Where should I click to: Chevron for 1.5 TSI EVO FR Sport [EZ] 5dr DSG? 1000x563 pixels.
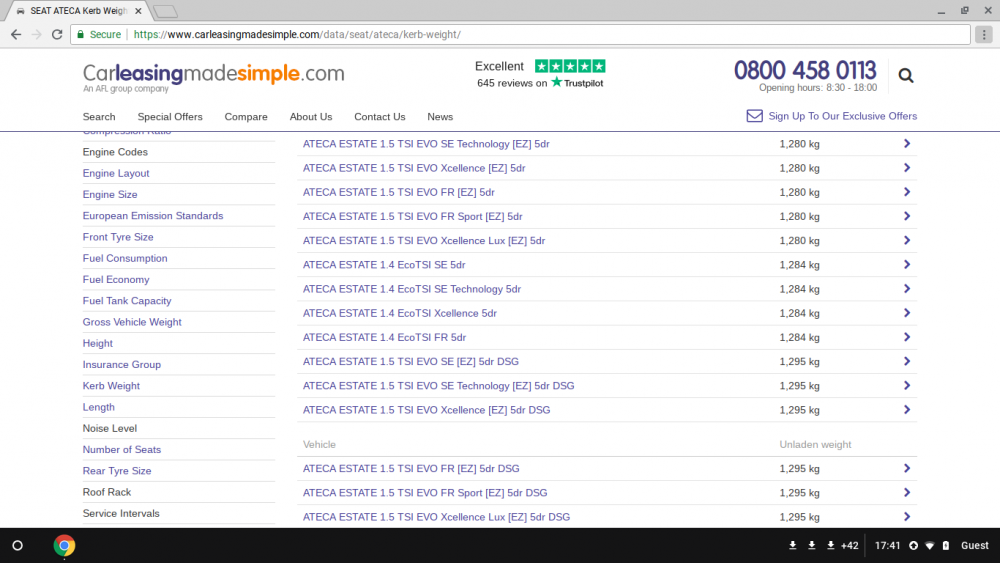click(906, 493)
